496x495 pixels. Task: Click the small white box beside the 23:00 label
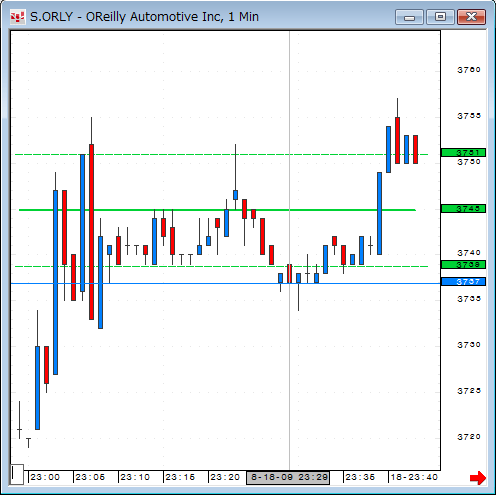(17, 474)
